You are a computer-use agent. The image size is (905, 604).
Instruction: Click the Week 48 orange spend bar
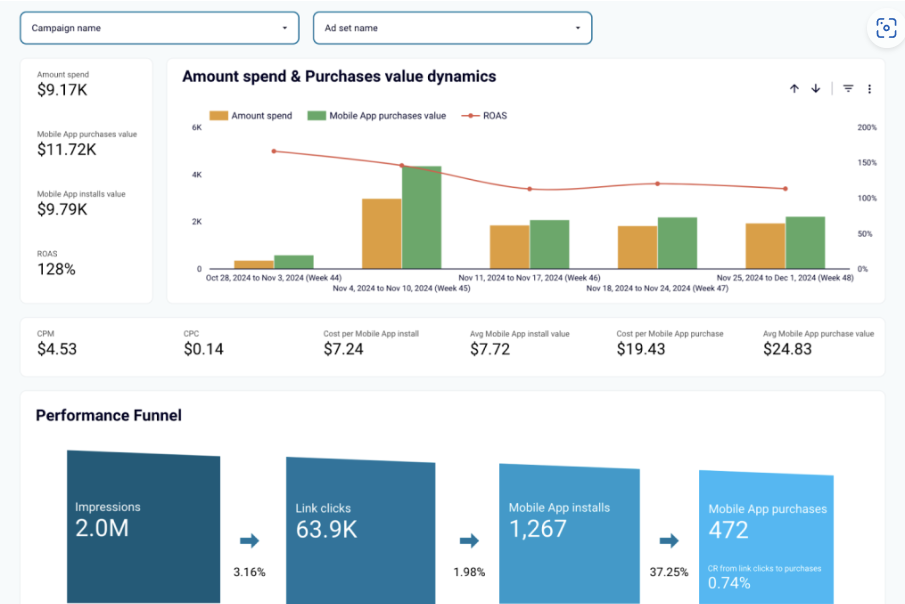(x=765, y=246)
